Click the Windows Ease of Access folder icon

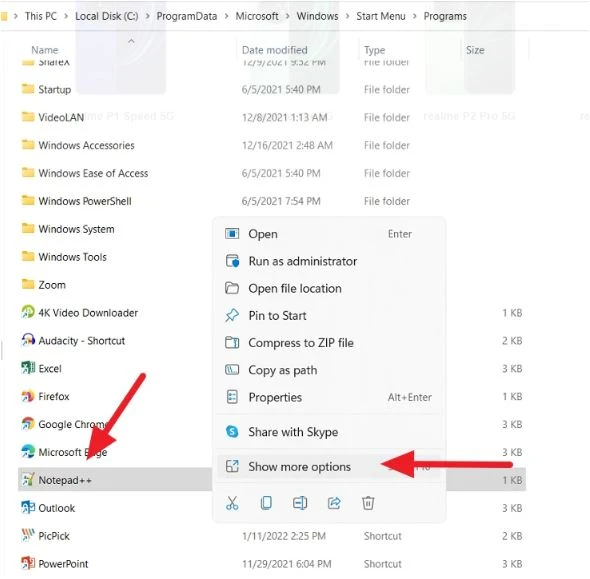tap(28, 173)
